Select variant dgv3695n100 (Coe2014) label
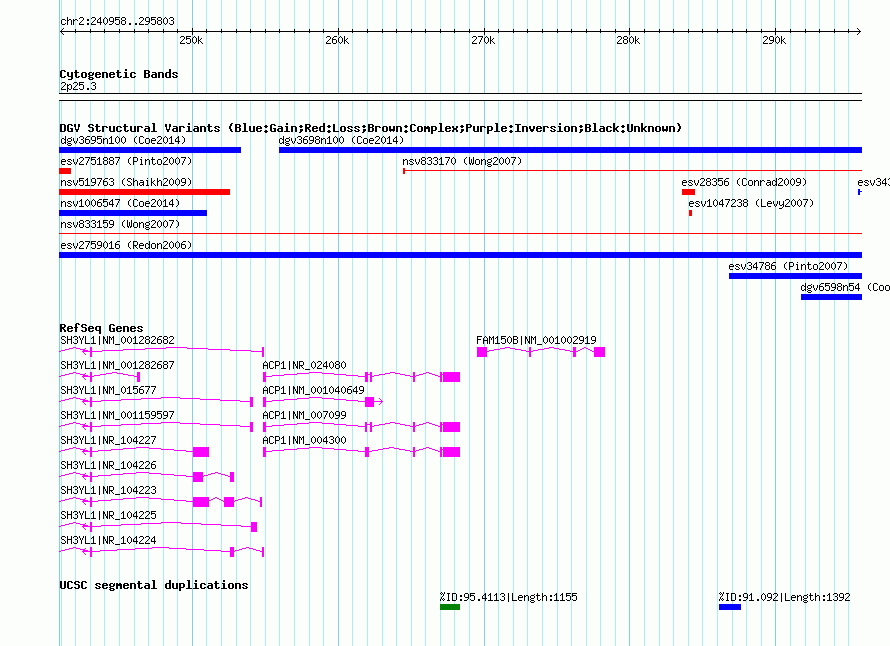Image resolution: width=890 pixels, height=646 pixels. tap(123, 140)
